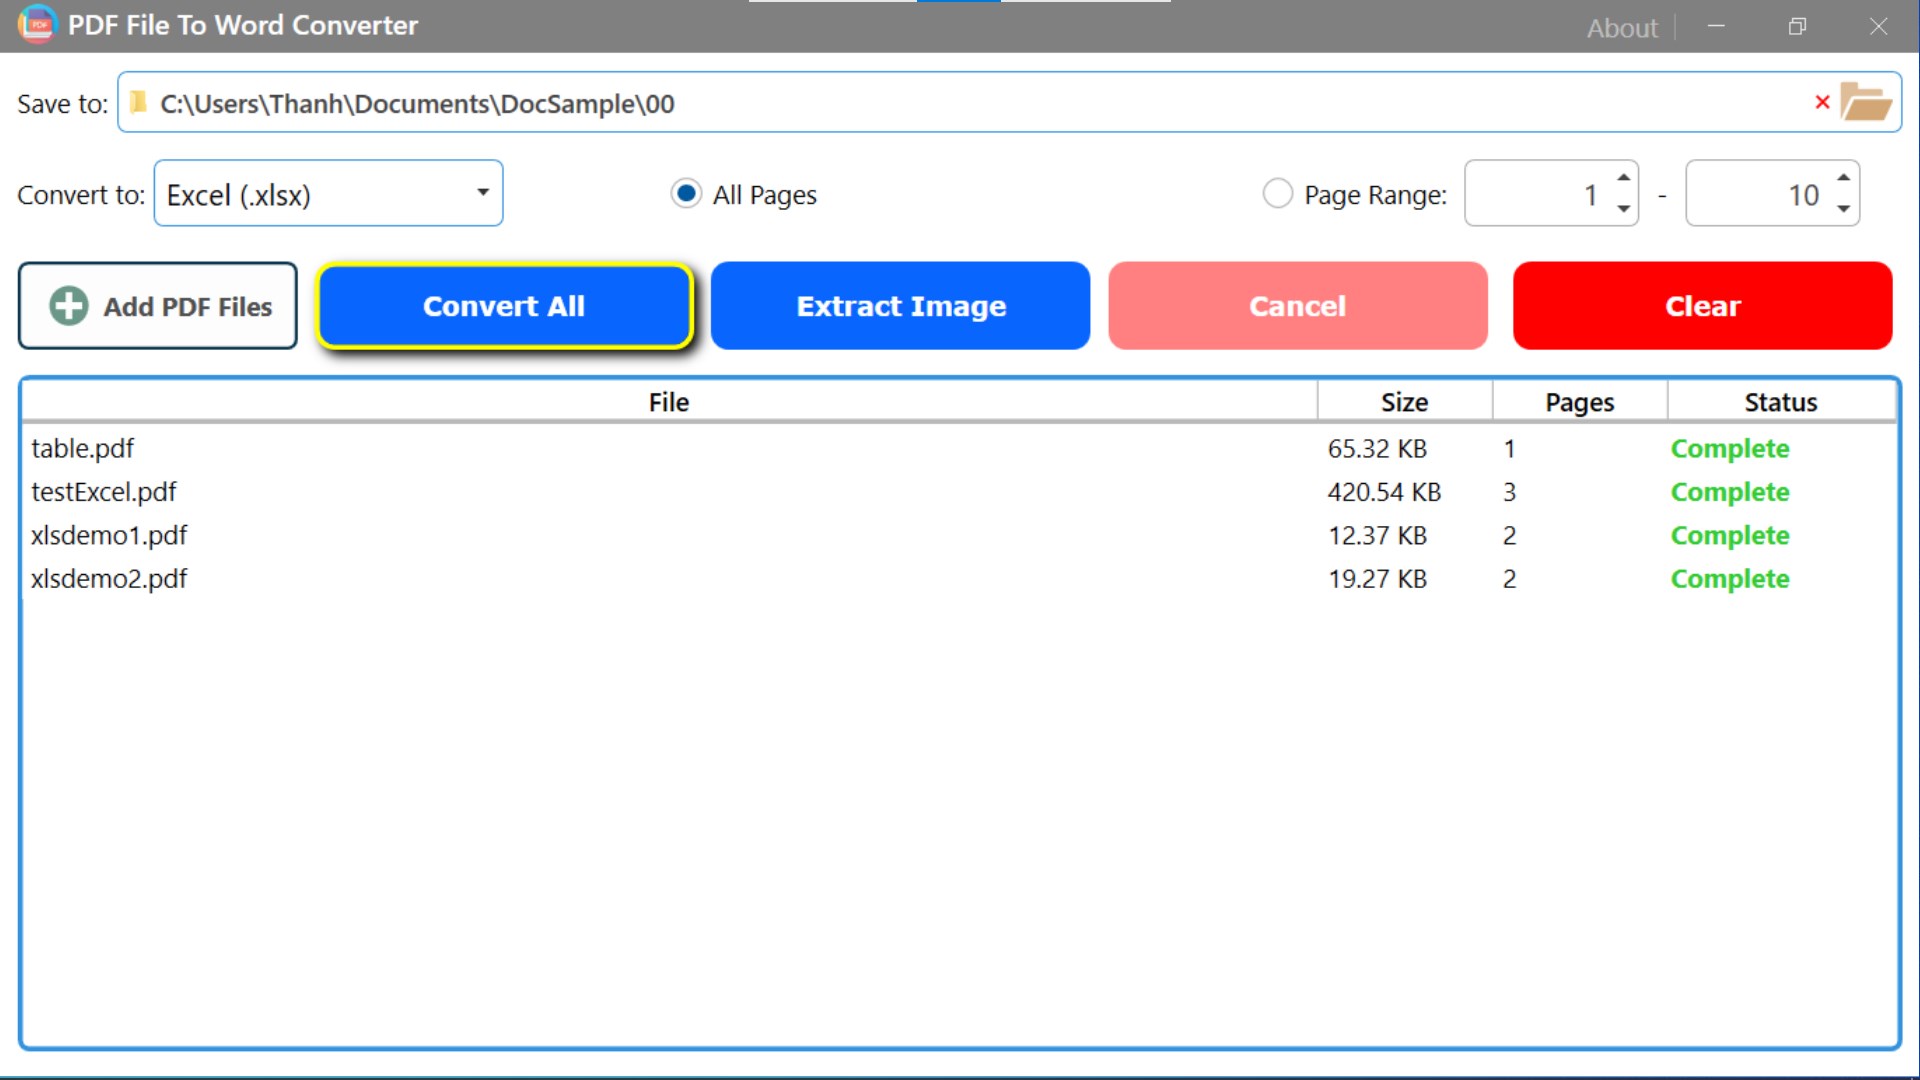
Task: Decrease the start page number
Action: (1624, 209)
